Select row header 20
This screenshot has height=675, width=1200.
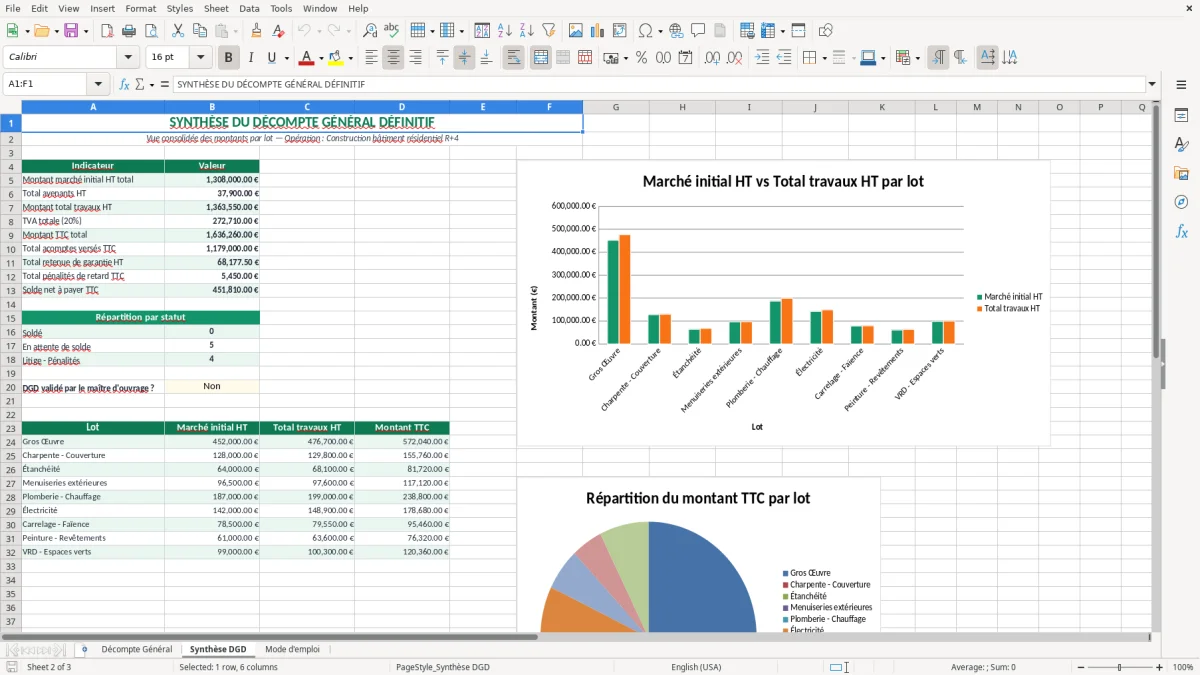tap(11, 387)
